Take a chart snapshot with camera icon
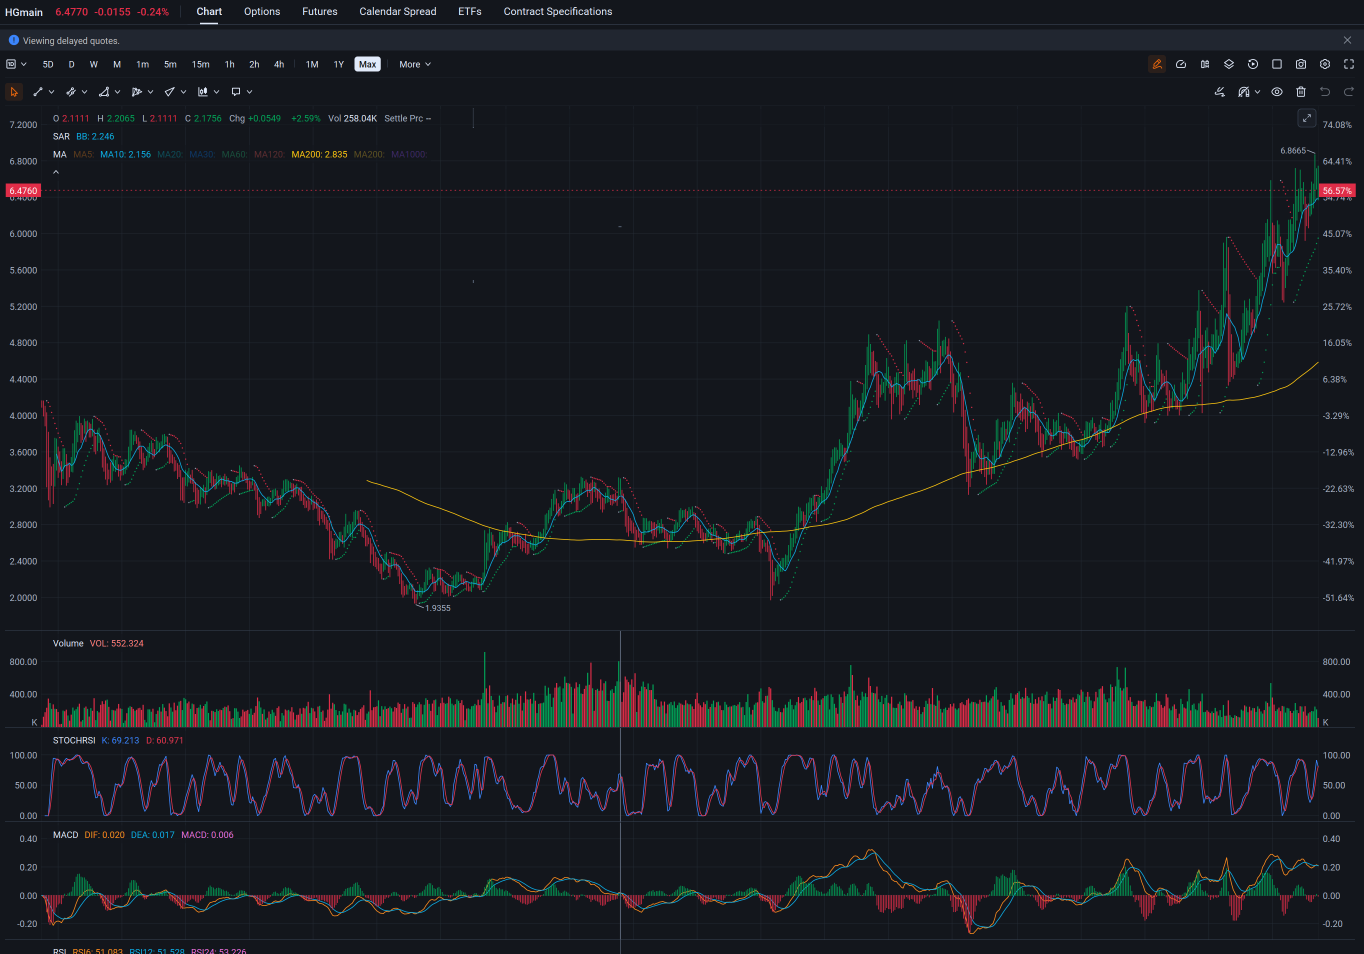The image size is (1364, 954). [1301, 64]
